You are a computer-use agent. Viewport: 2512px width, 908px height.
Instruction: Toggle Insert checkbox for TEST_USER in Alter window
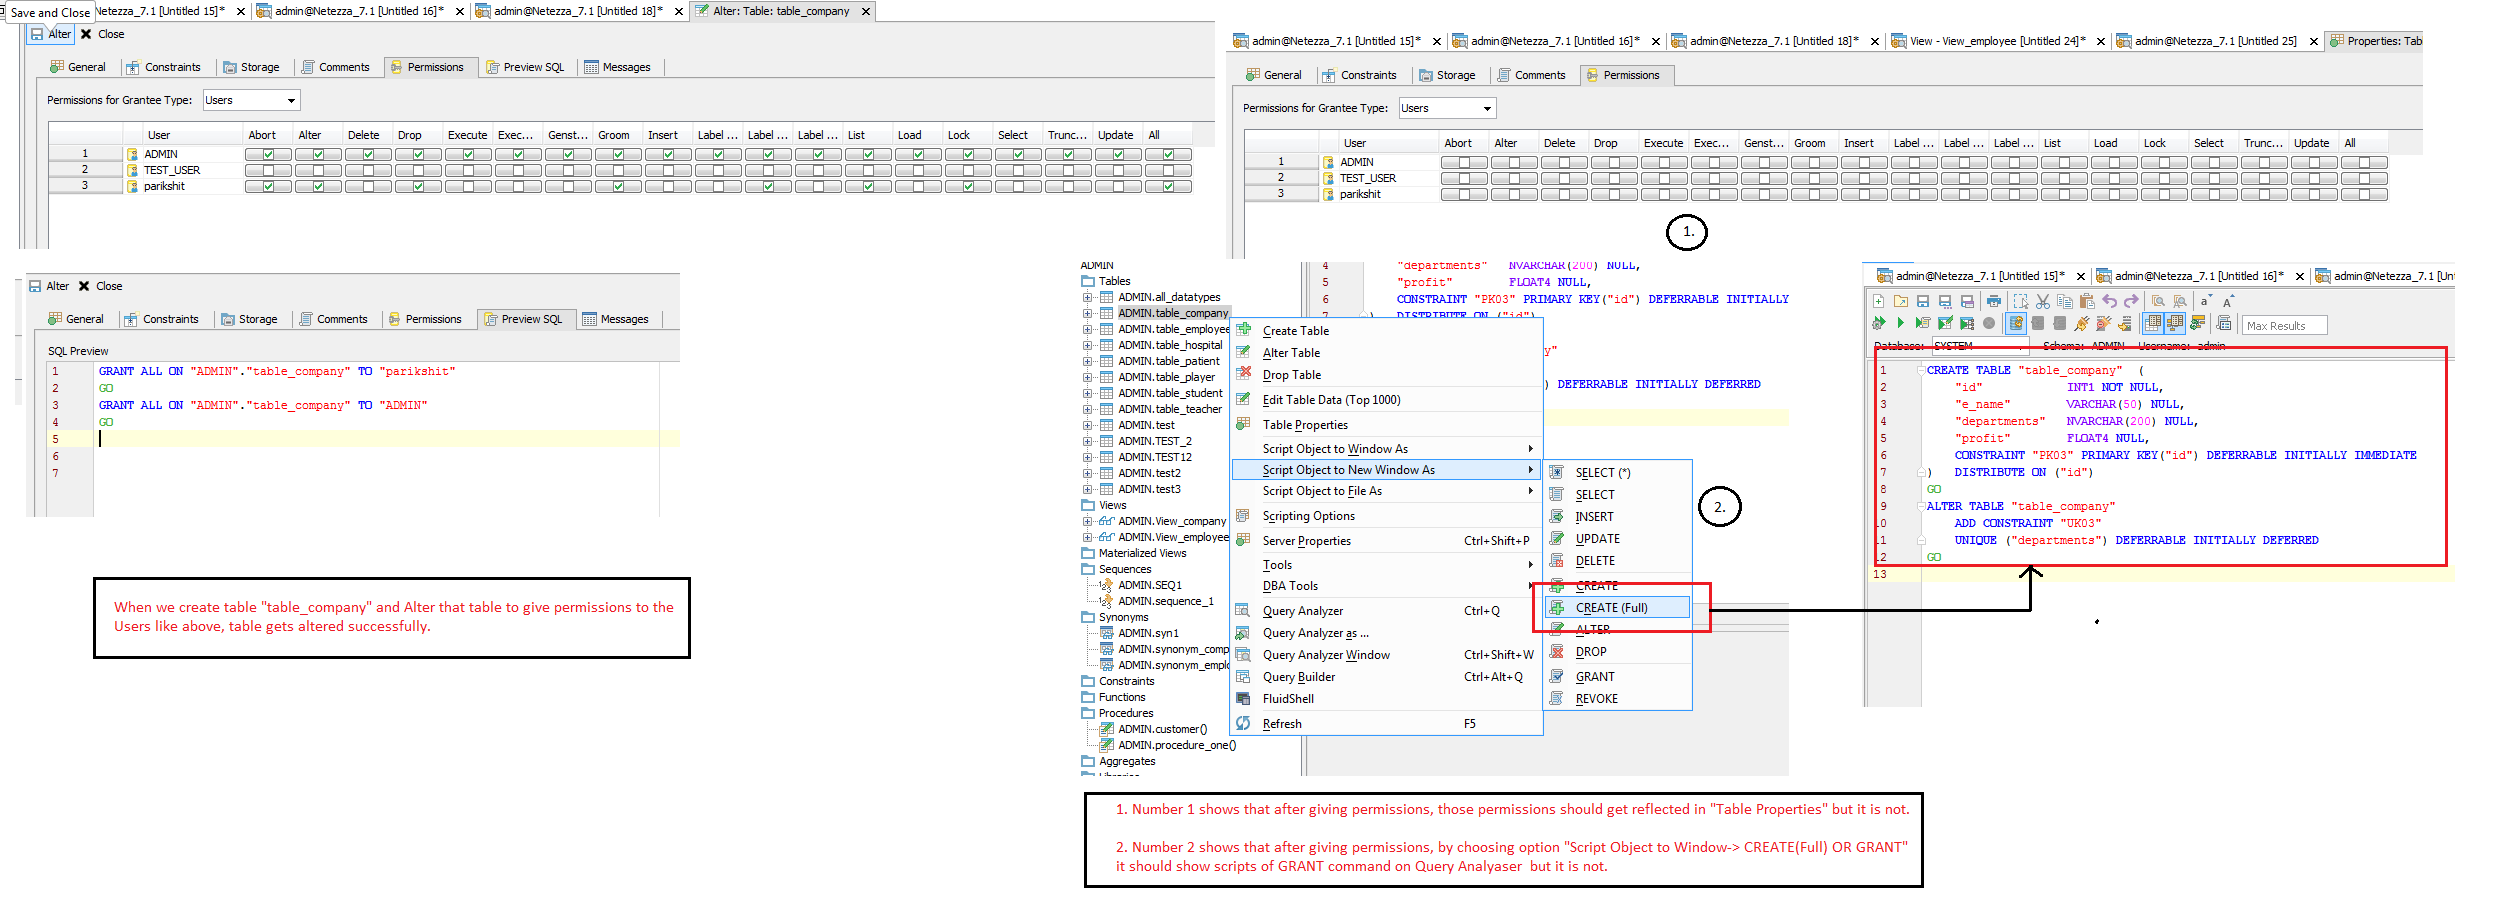[668, 170]
